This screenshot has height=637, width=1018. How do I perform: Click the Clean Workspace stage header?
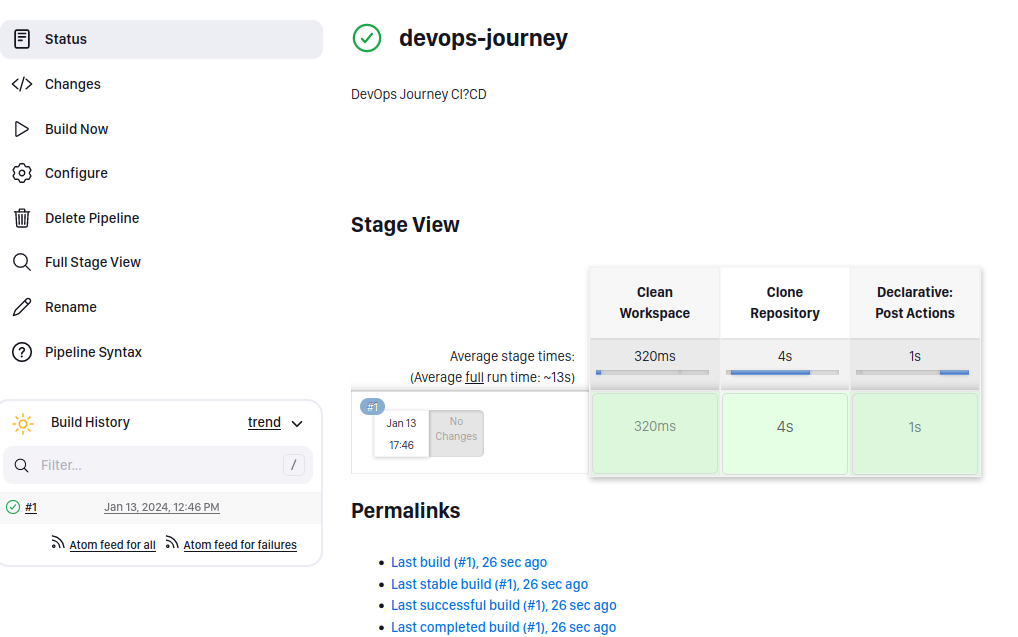coord(654,303)
